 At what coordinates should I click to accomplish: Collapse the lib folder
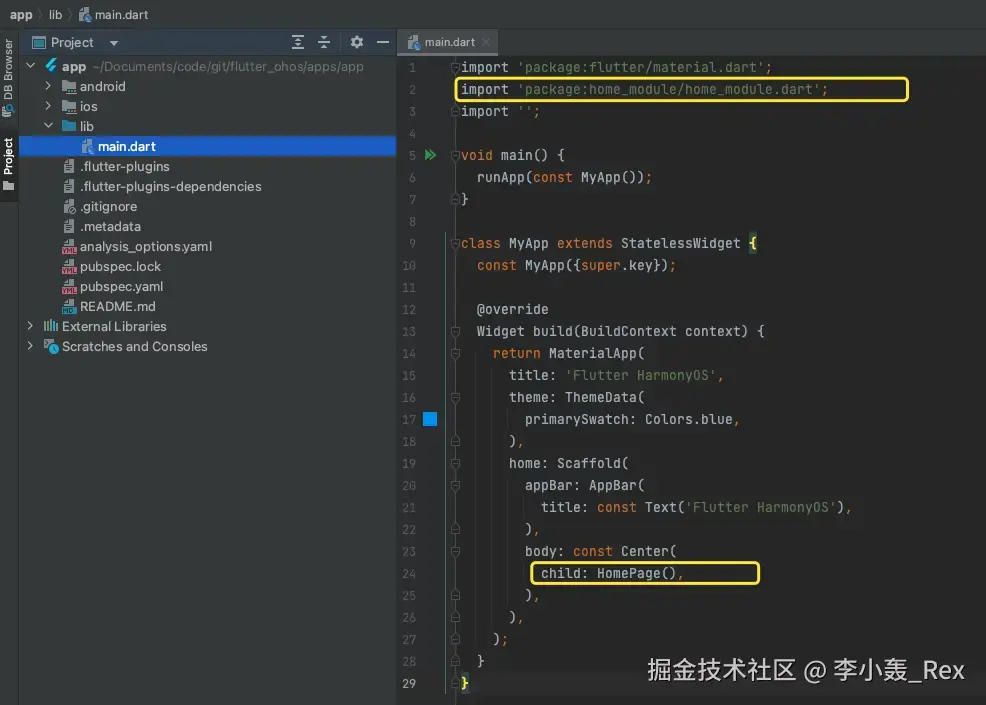48,126
